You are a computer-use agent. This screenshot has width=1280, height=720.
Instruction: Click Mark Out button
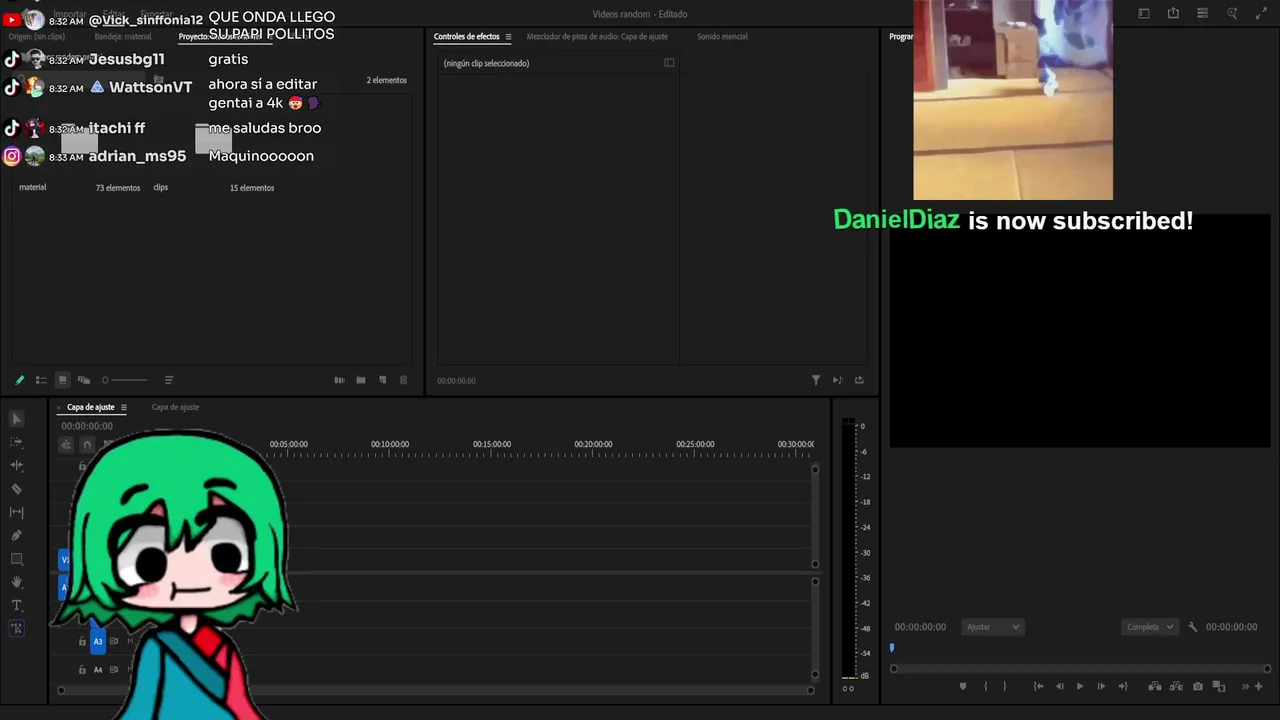tap(1005, 686)
